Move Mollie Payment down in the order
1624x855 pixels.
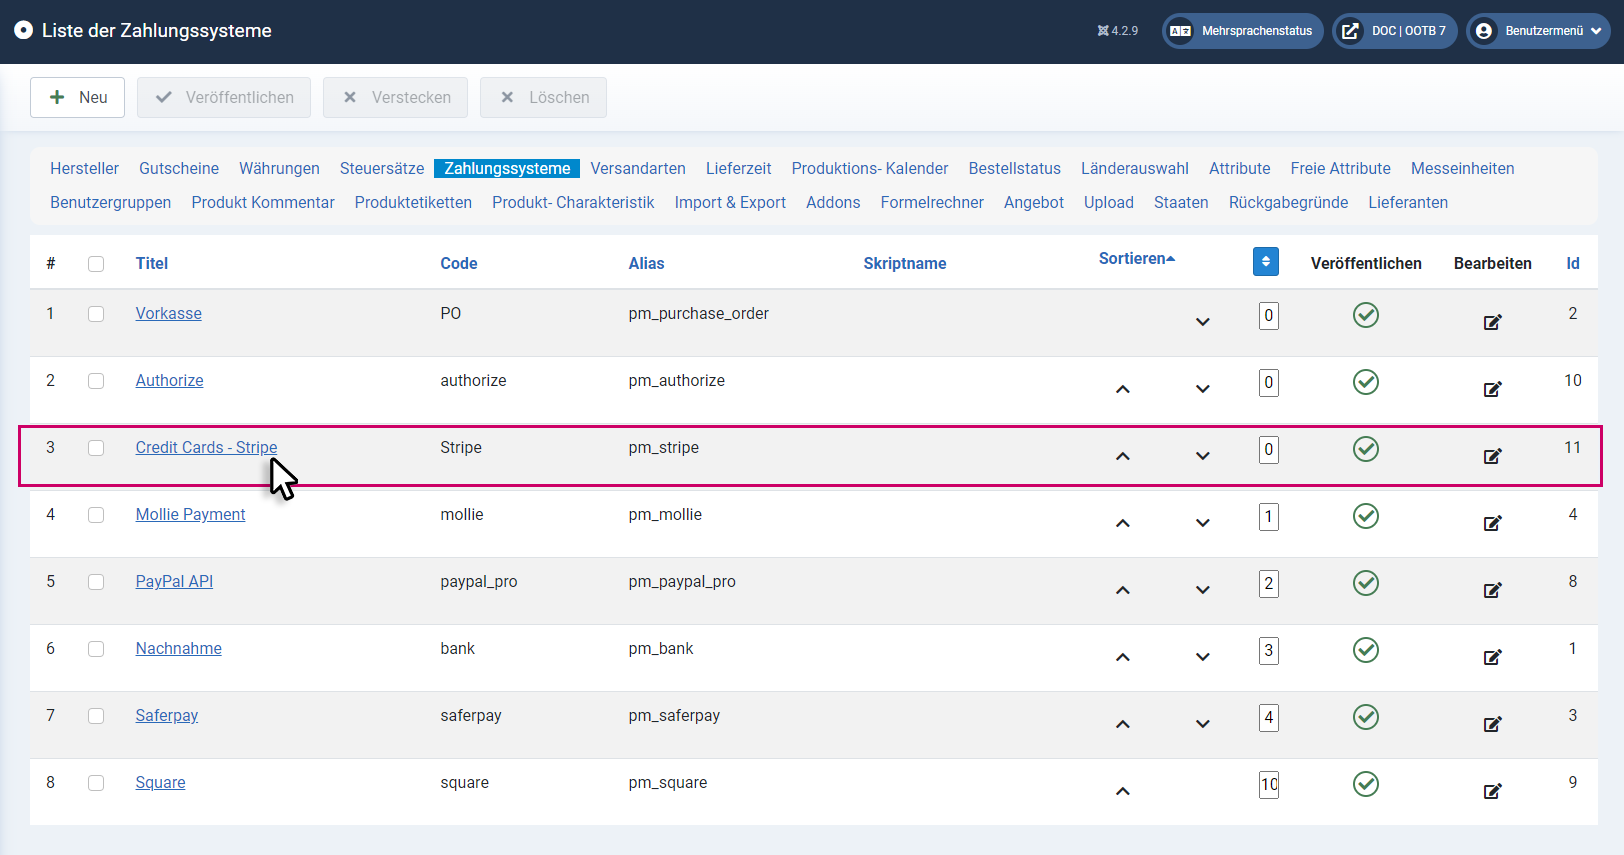pos(1203,523)
